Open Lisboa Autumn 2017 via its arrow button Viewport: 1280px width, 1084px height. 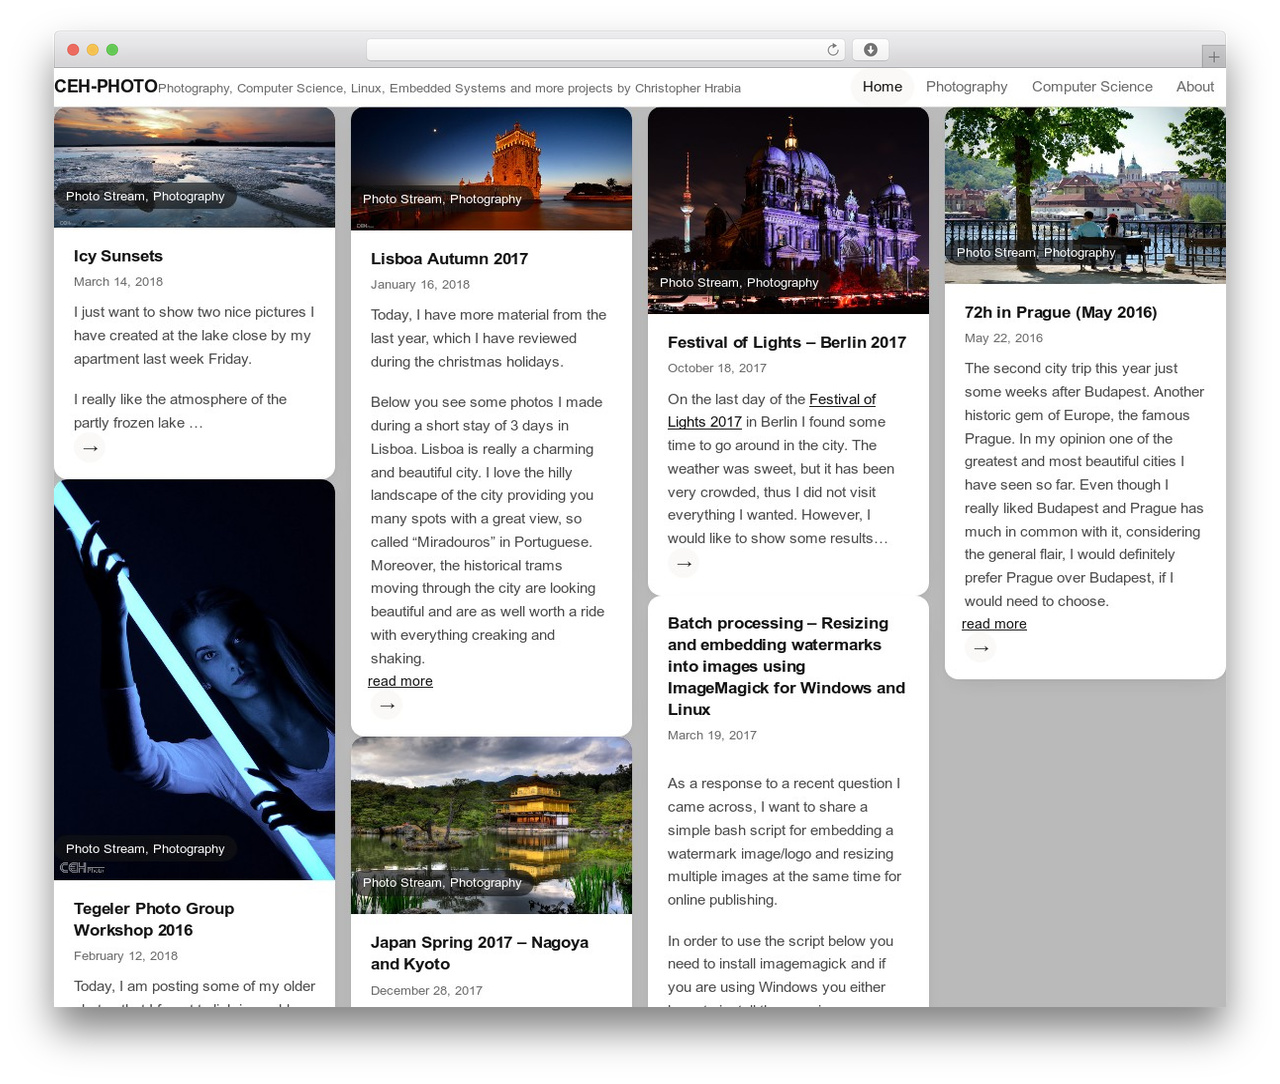pyautogui.click(x=387, y=706)
